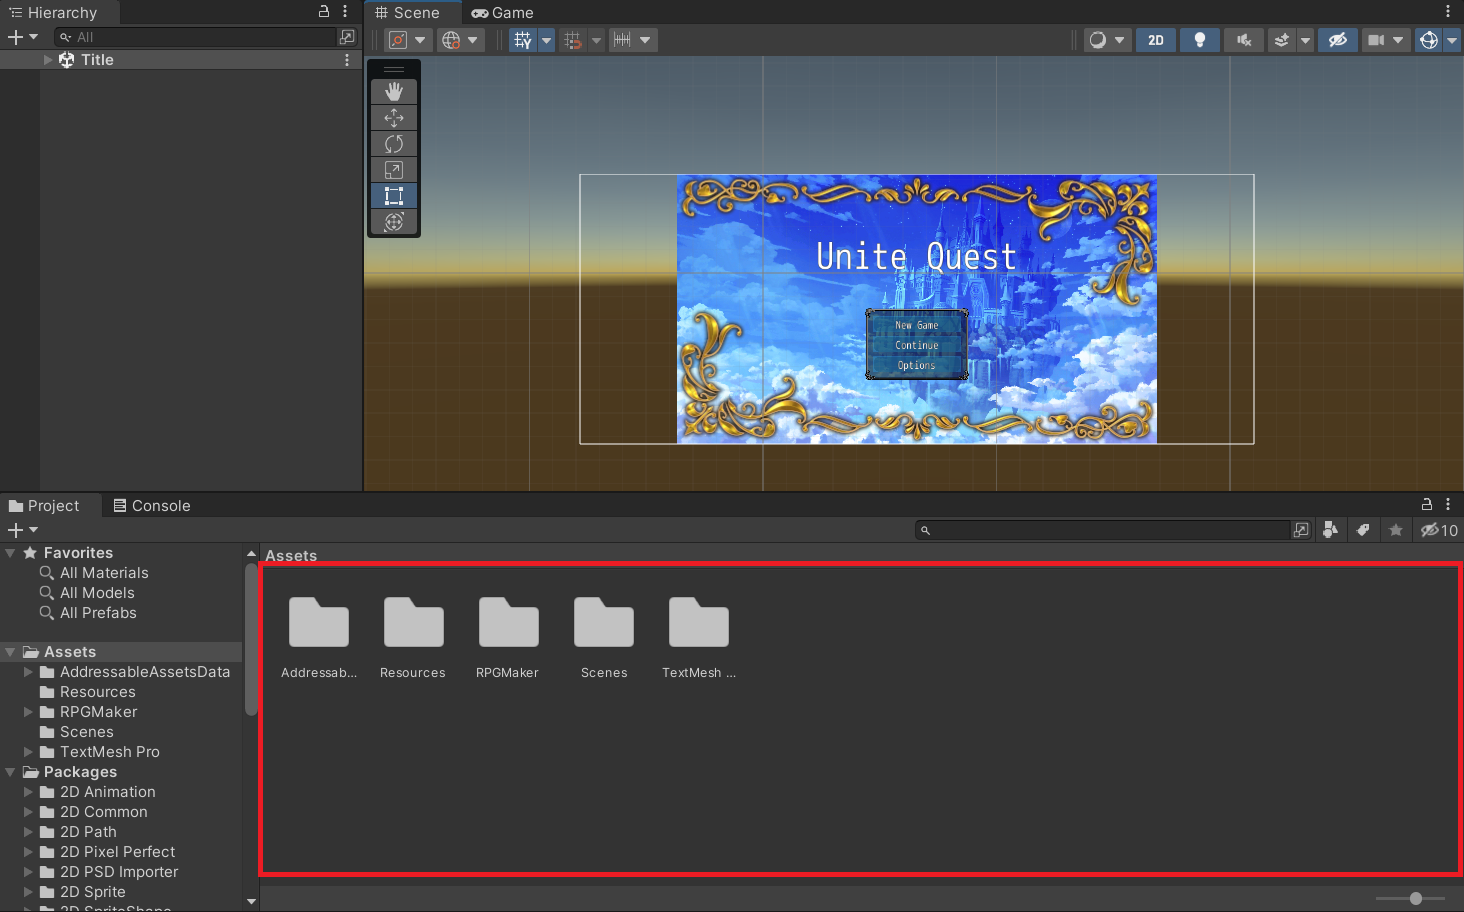Switch to the Game tab
Viewport: 1464px width, 912px height.
pyautogui.click(x=502, y=13)
